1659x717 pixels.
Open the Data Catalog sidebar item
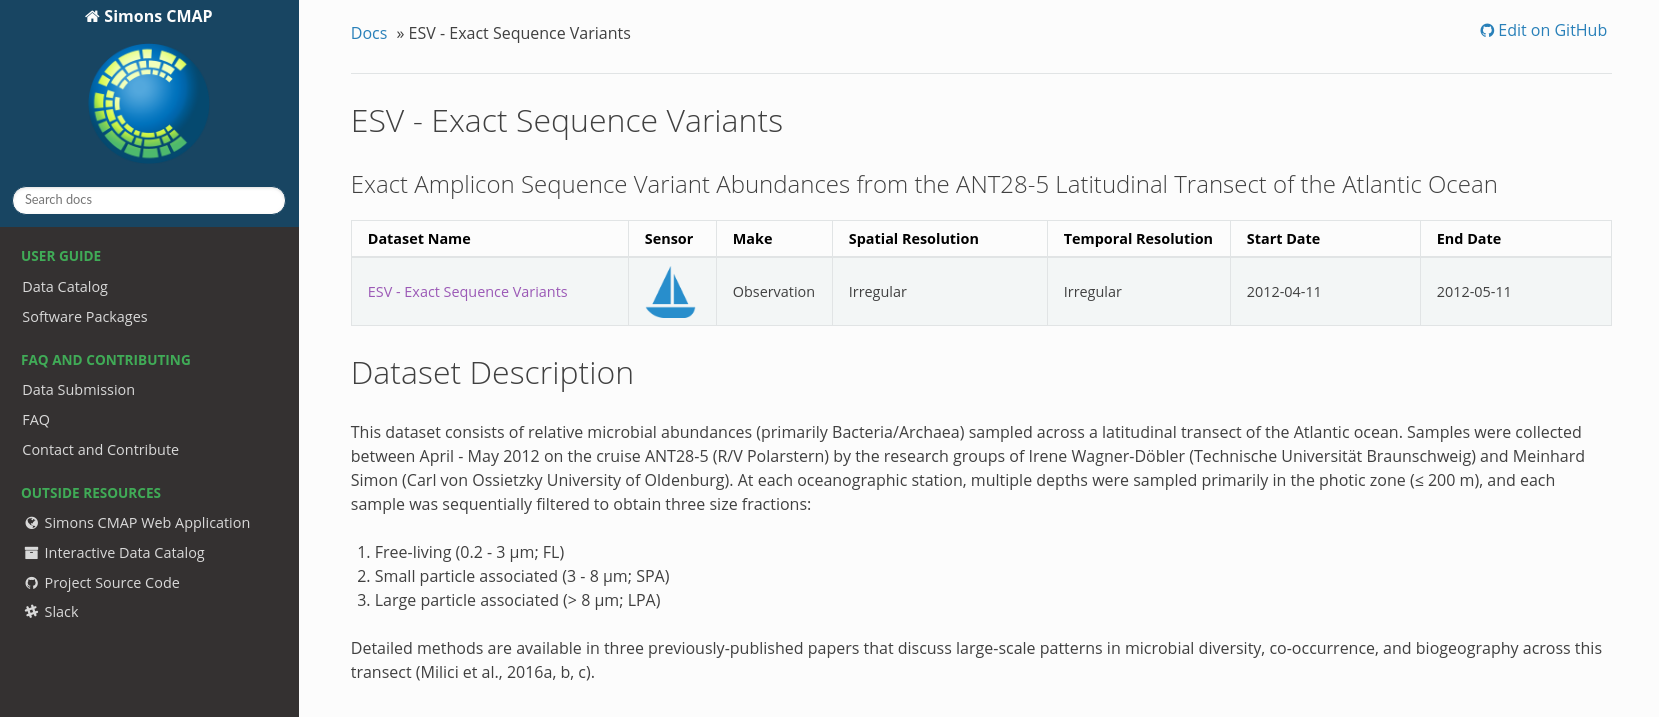[x=65, y=287]
